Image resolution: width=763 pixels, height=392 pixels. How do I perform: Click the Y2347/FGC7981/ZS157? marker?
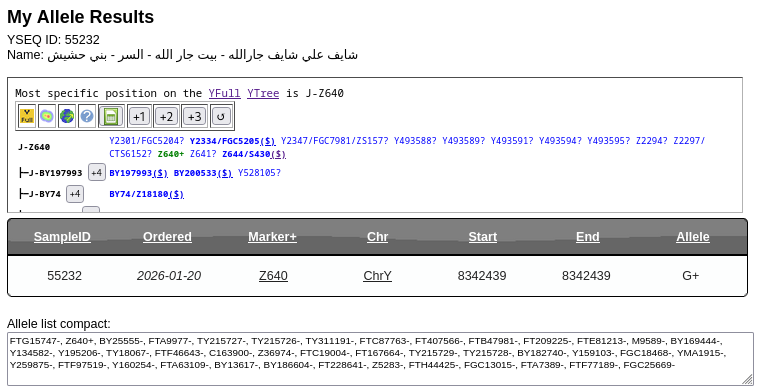[x=334, y=141]
